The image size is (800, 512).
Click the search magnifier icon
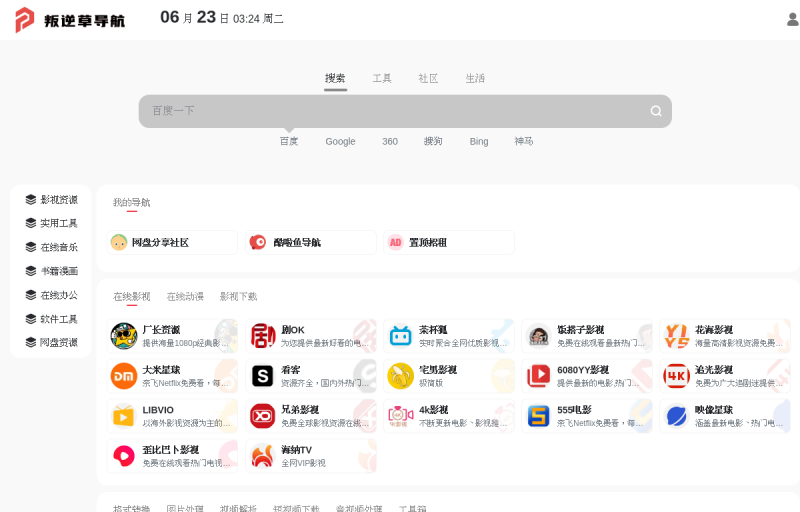tap(656, 111)
